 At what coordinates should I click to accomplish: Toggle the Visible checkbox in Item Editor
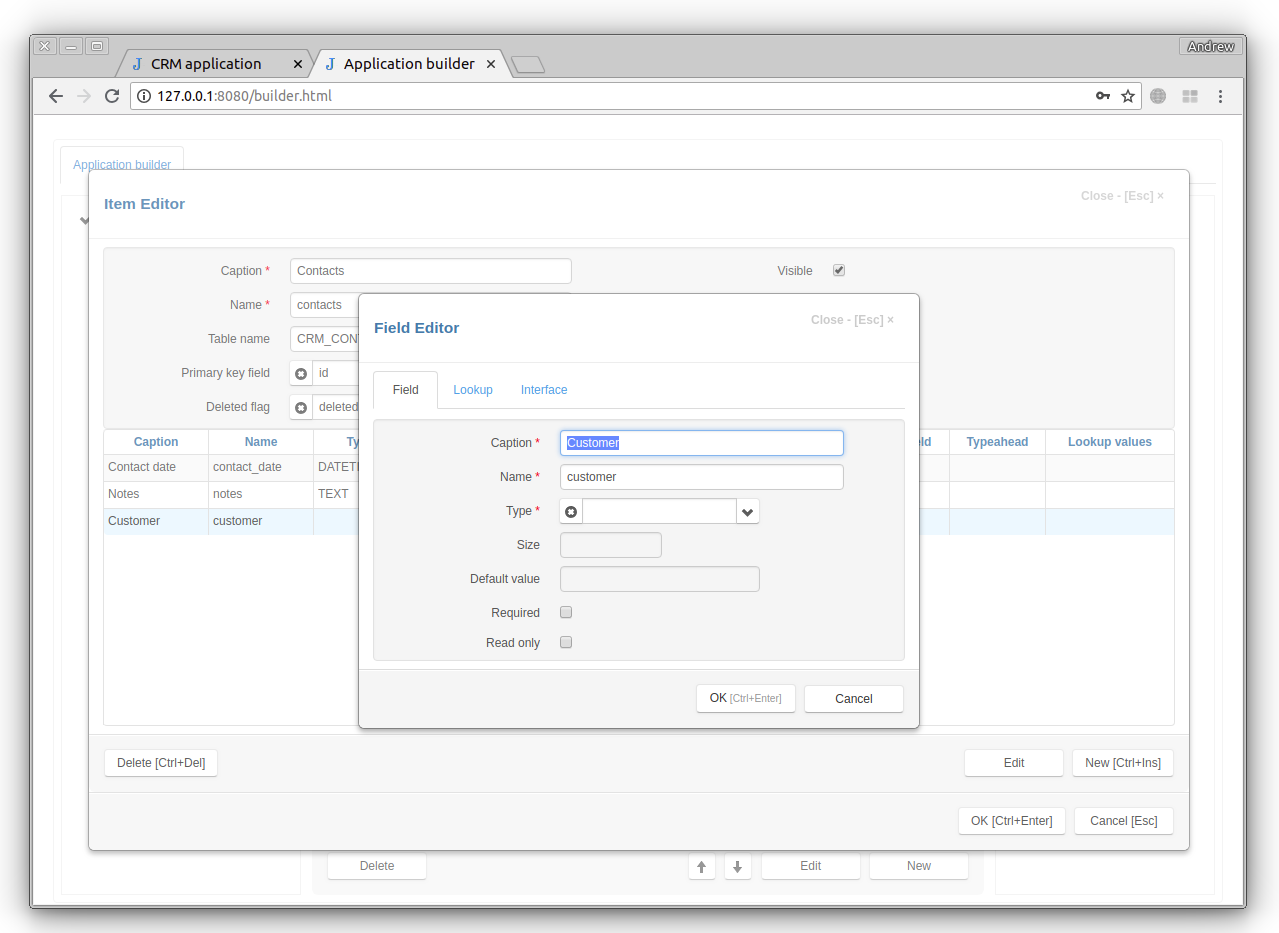[839, 270]
